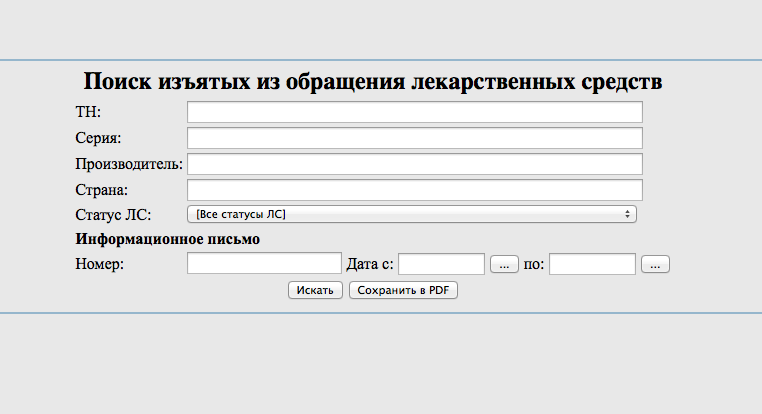Click the Серия: label text
Screen dimensions: 762x414
pos(98,138)
